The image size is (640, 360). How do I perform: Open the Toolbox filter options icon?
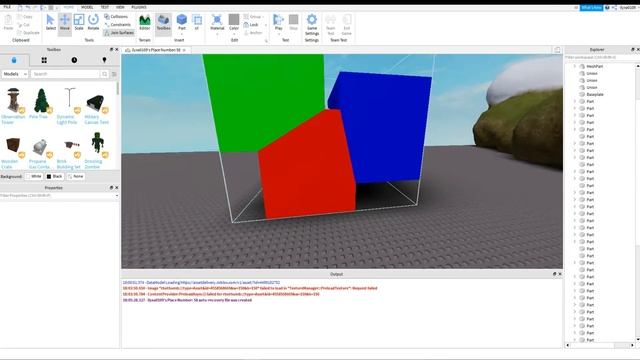coord(114,74)
